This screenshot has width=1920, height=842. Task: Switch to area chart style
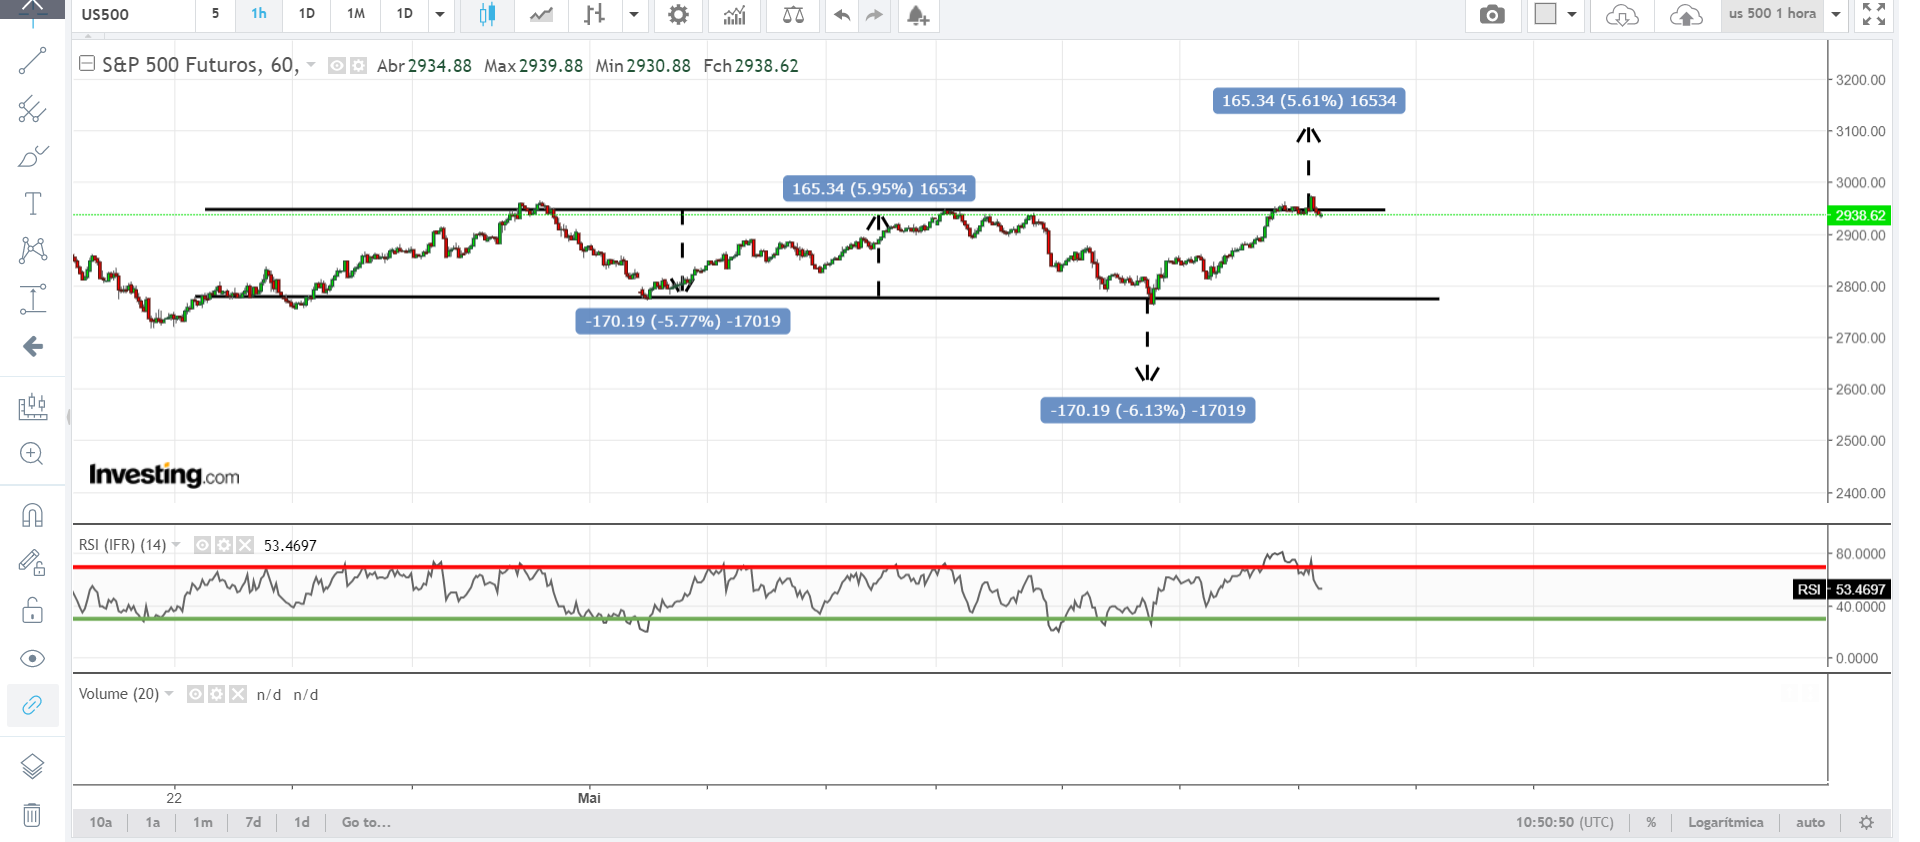[x=541, y=15]
